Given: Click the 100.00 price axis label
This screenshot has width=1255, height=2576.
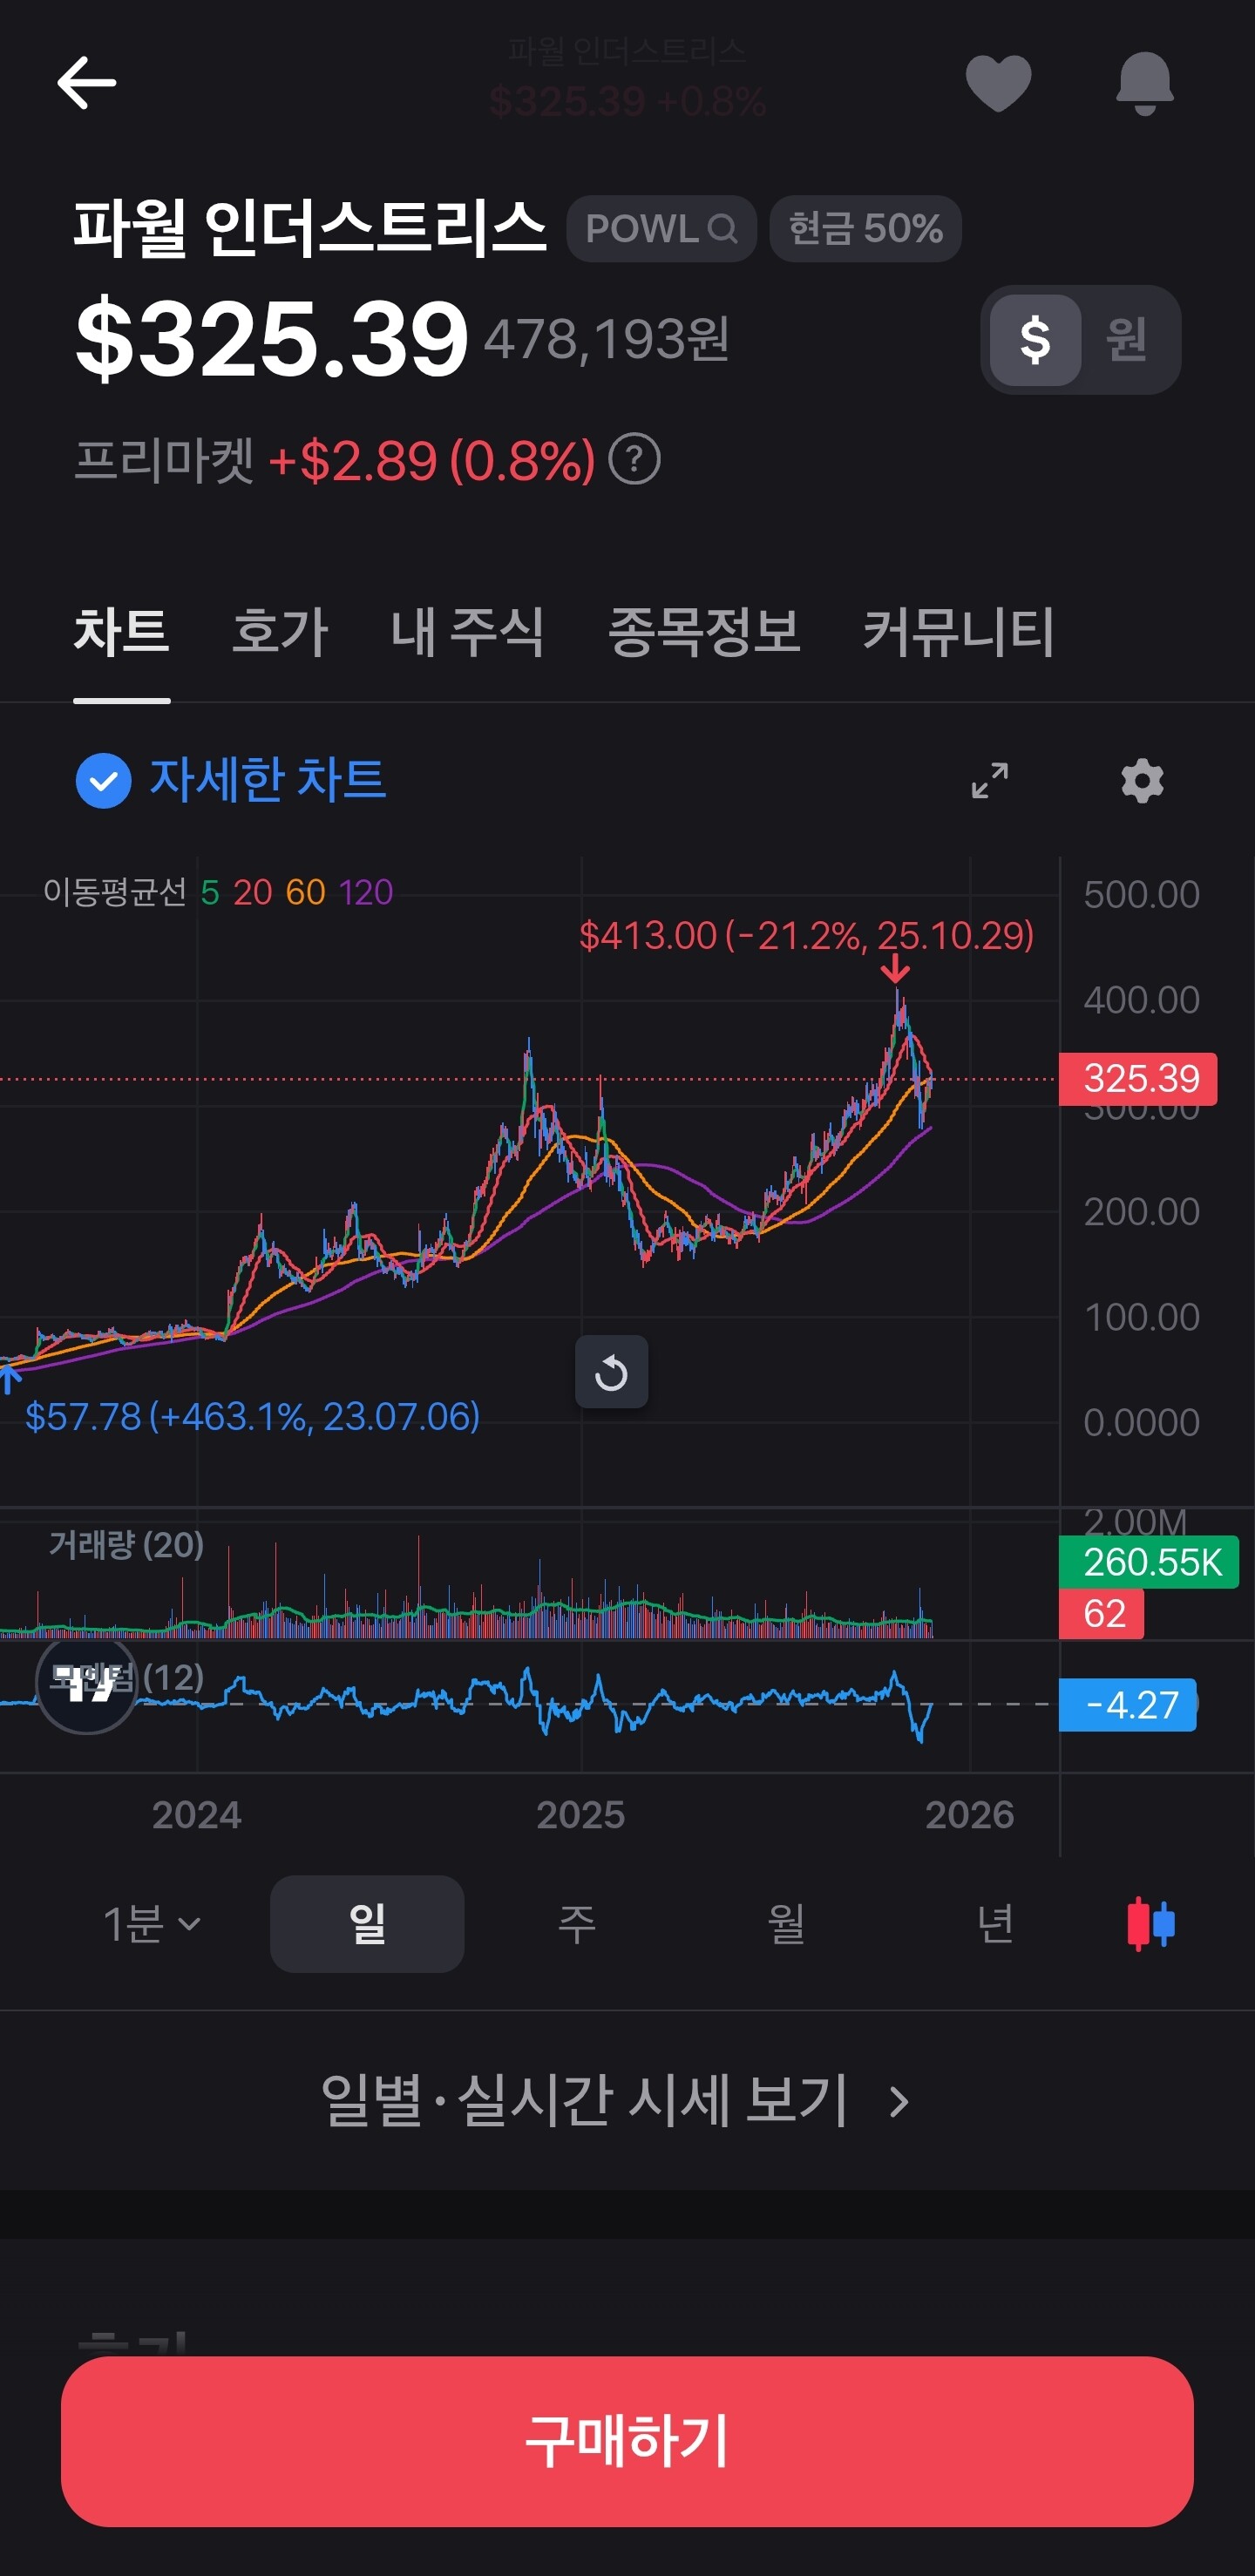Looking at the screenshot, I should (x=1142, y=1317).
